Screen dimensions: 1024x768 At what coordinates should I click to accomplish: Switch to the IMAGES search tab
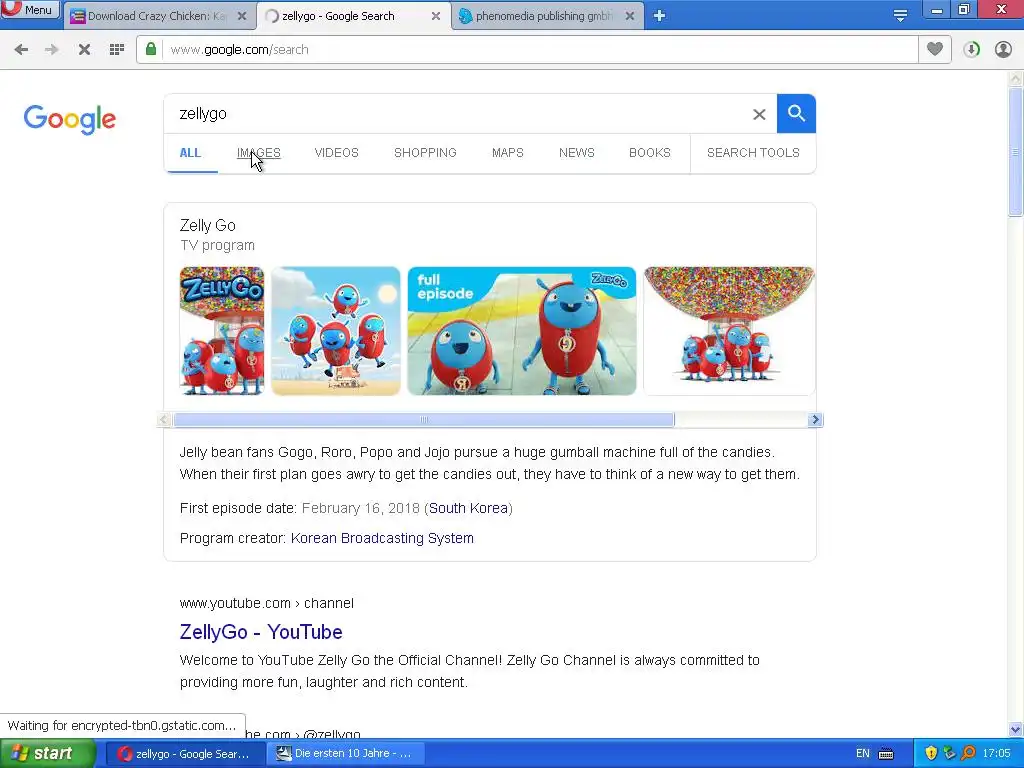(x=259, y=153)
